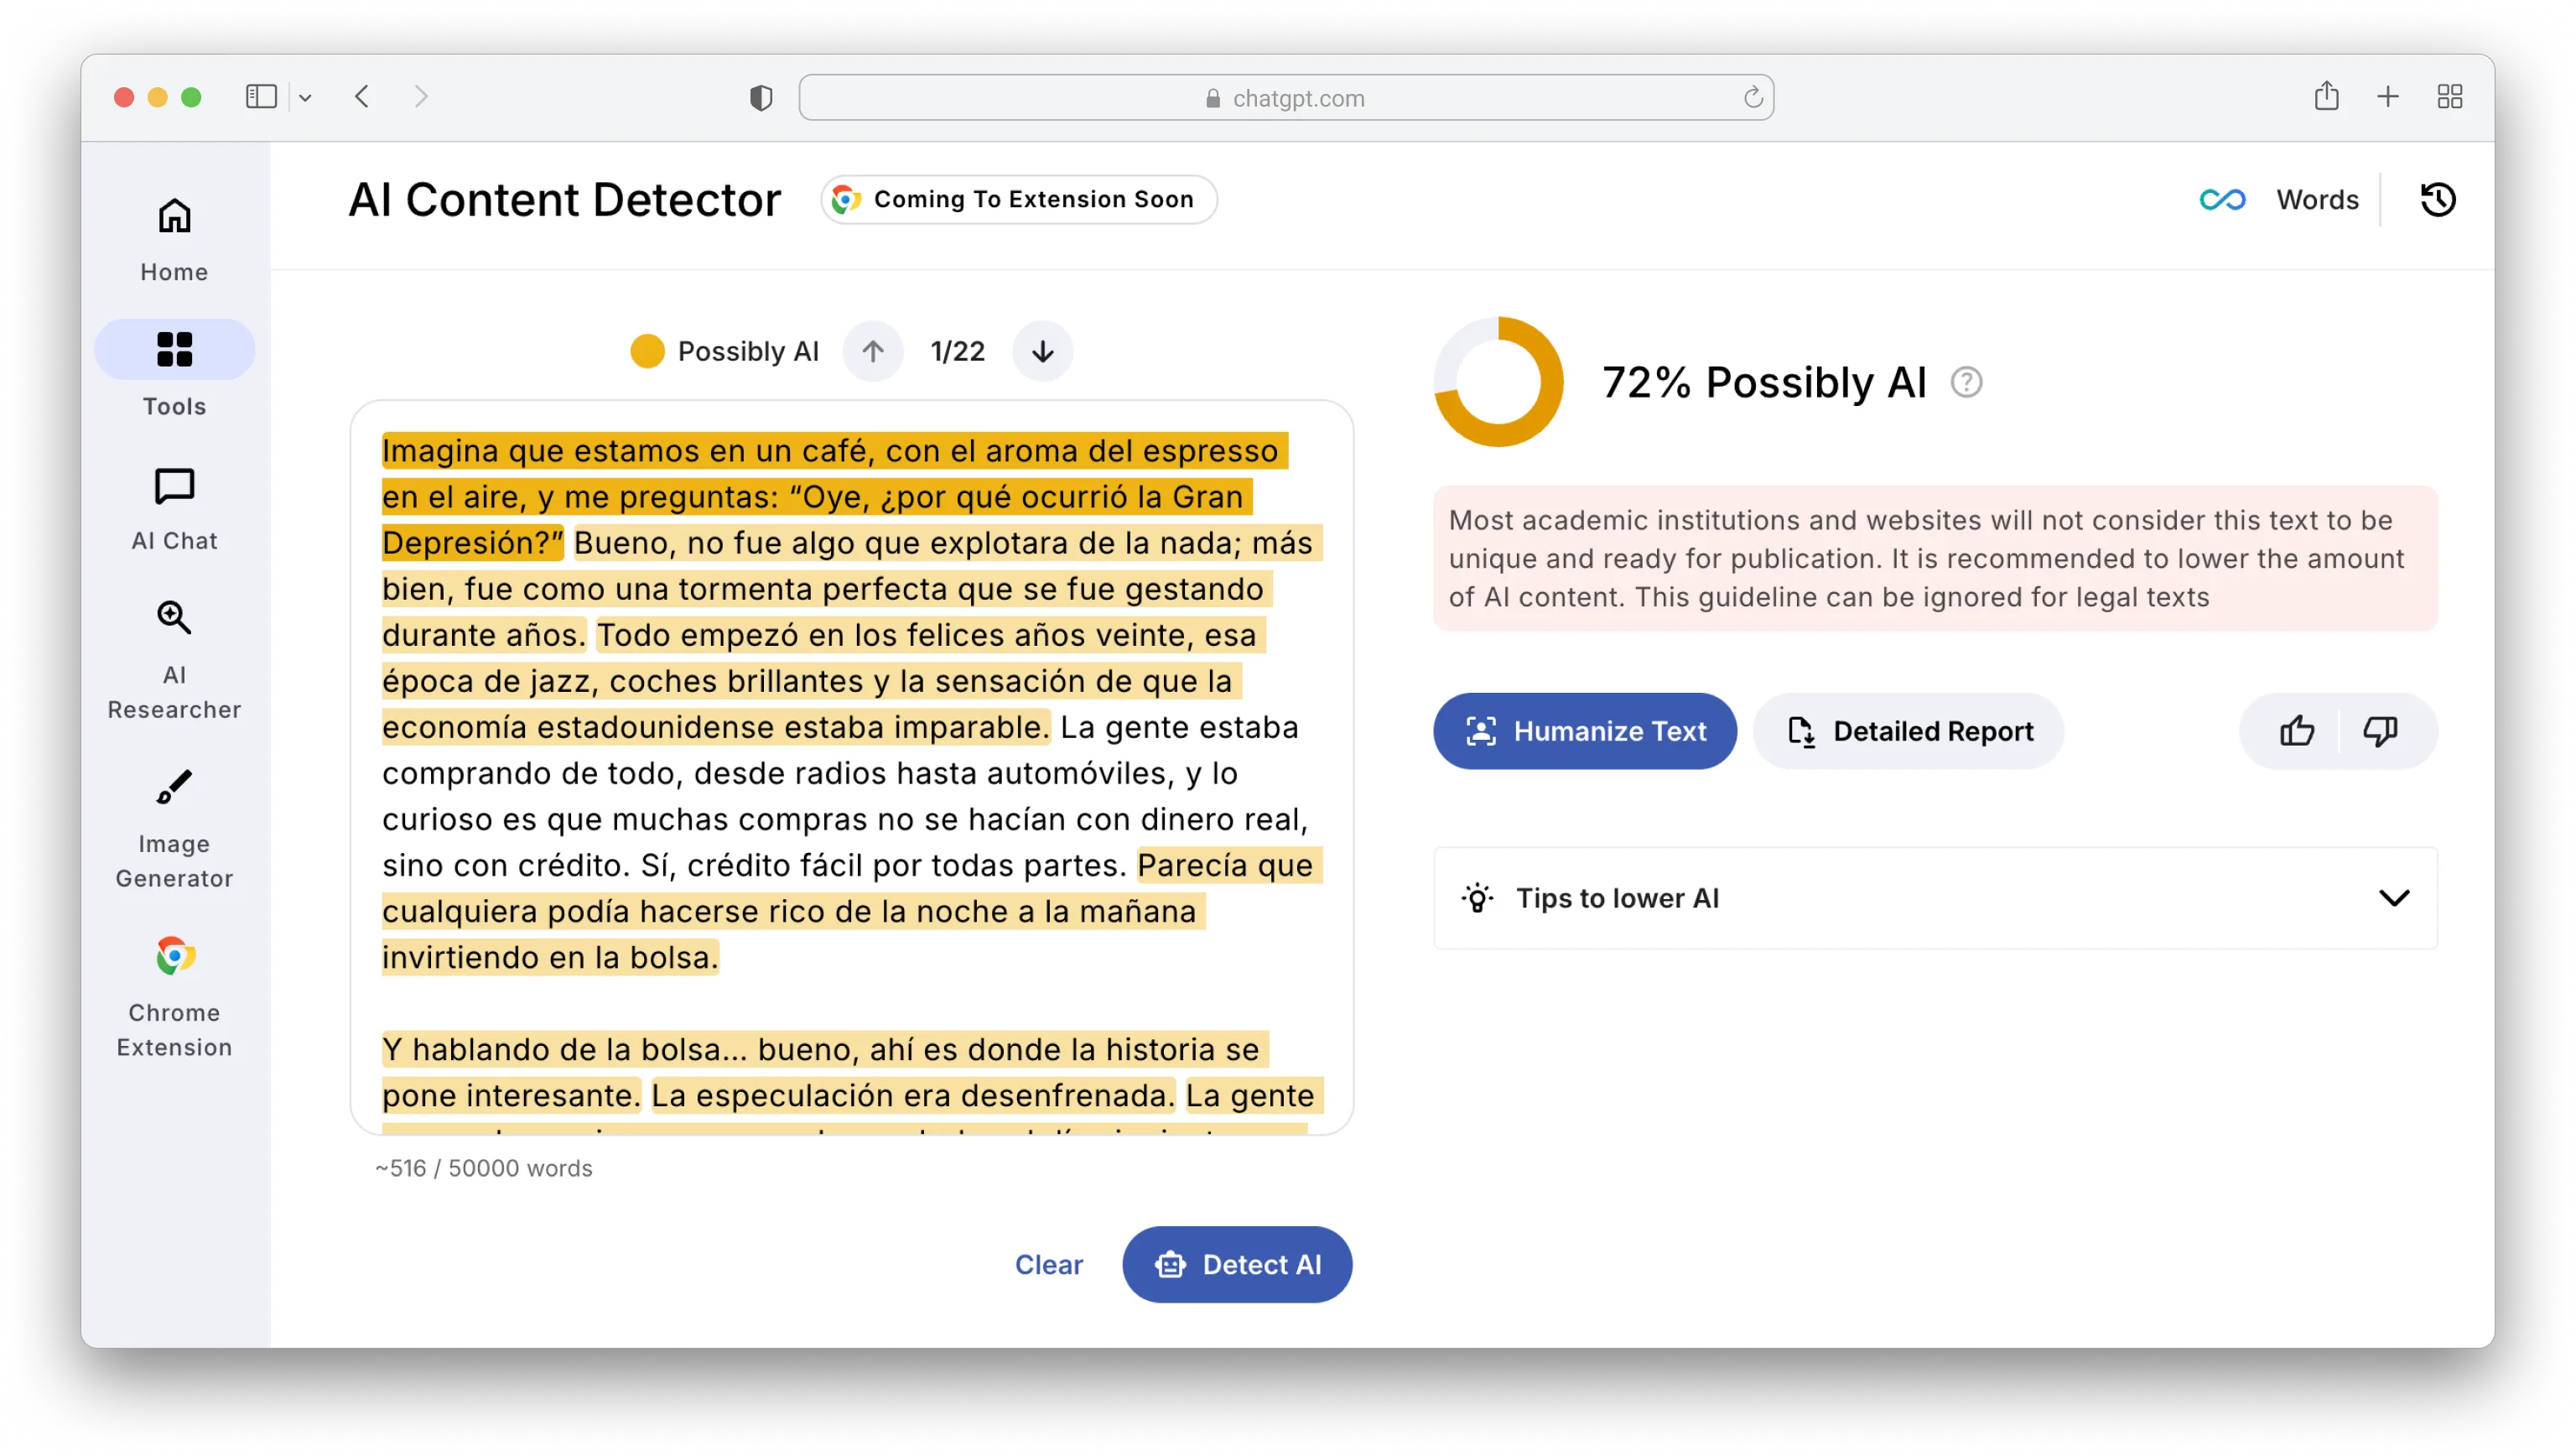Open the history clock icon

2437,199
